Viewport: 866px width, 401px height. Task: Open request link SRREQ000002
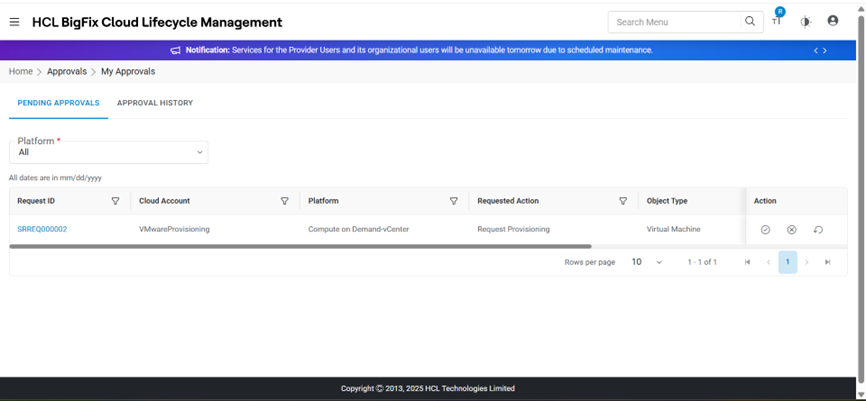click(42, 229)
